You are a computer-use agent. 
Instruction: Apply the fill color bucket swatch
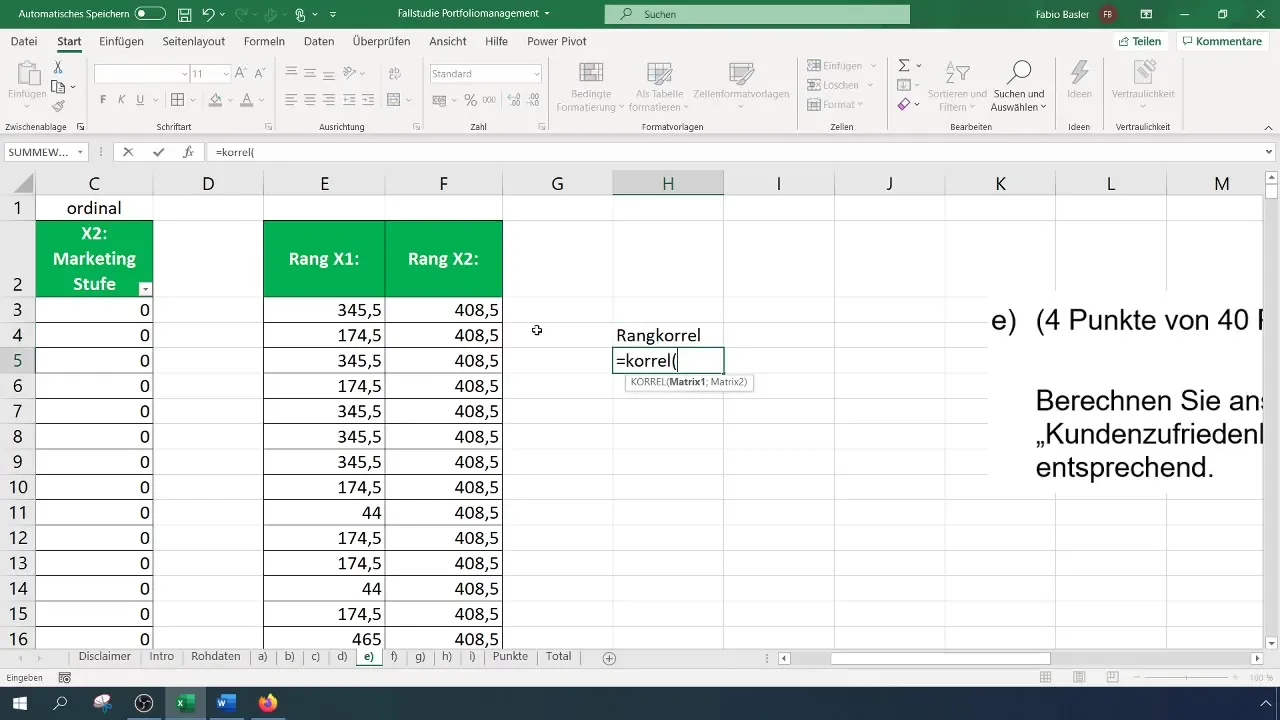pyautogui.click(x=215, y=100)
